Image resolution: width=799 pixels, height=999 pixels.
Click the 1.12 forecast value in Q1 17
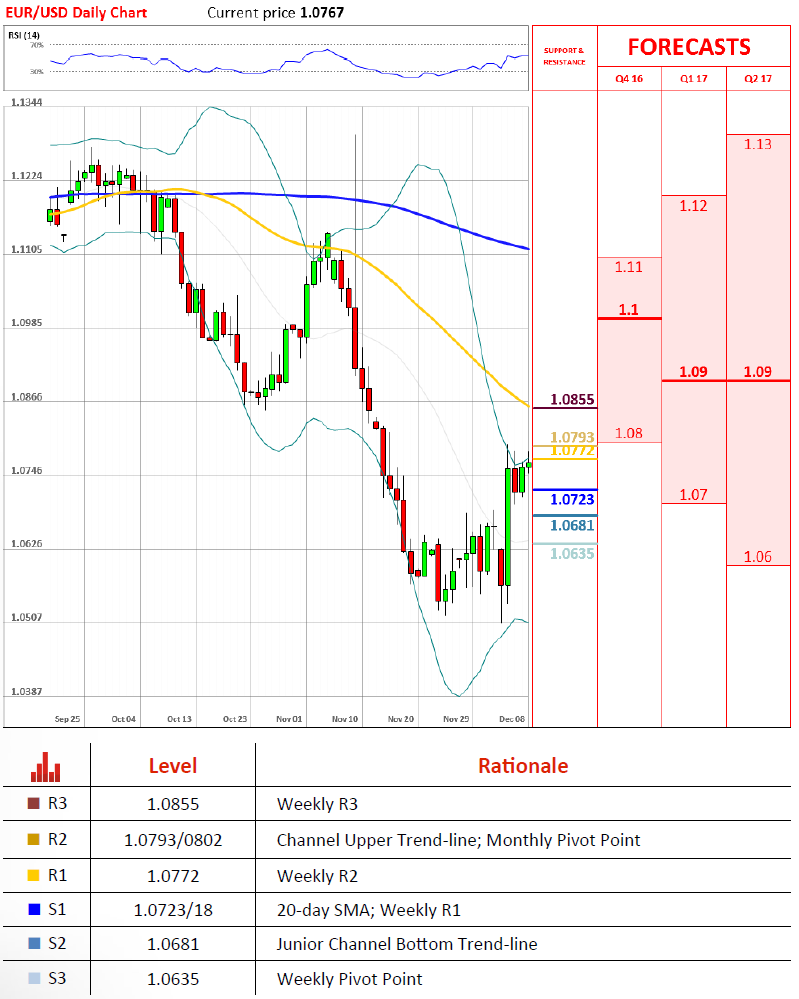click(x=693, y=206)
